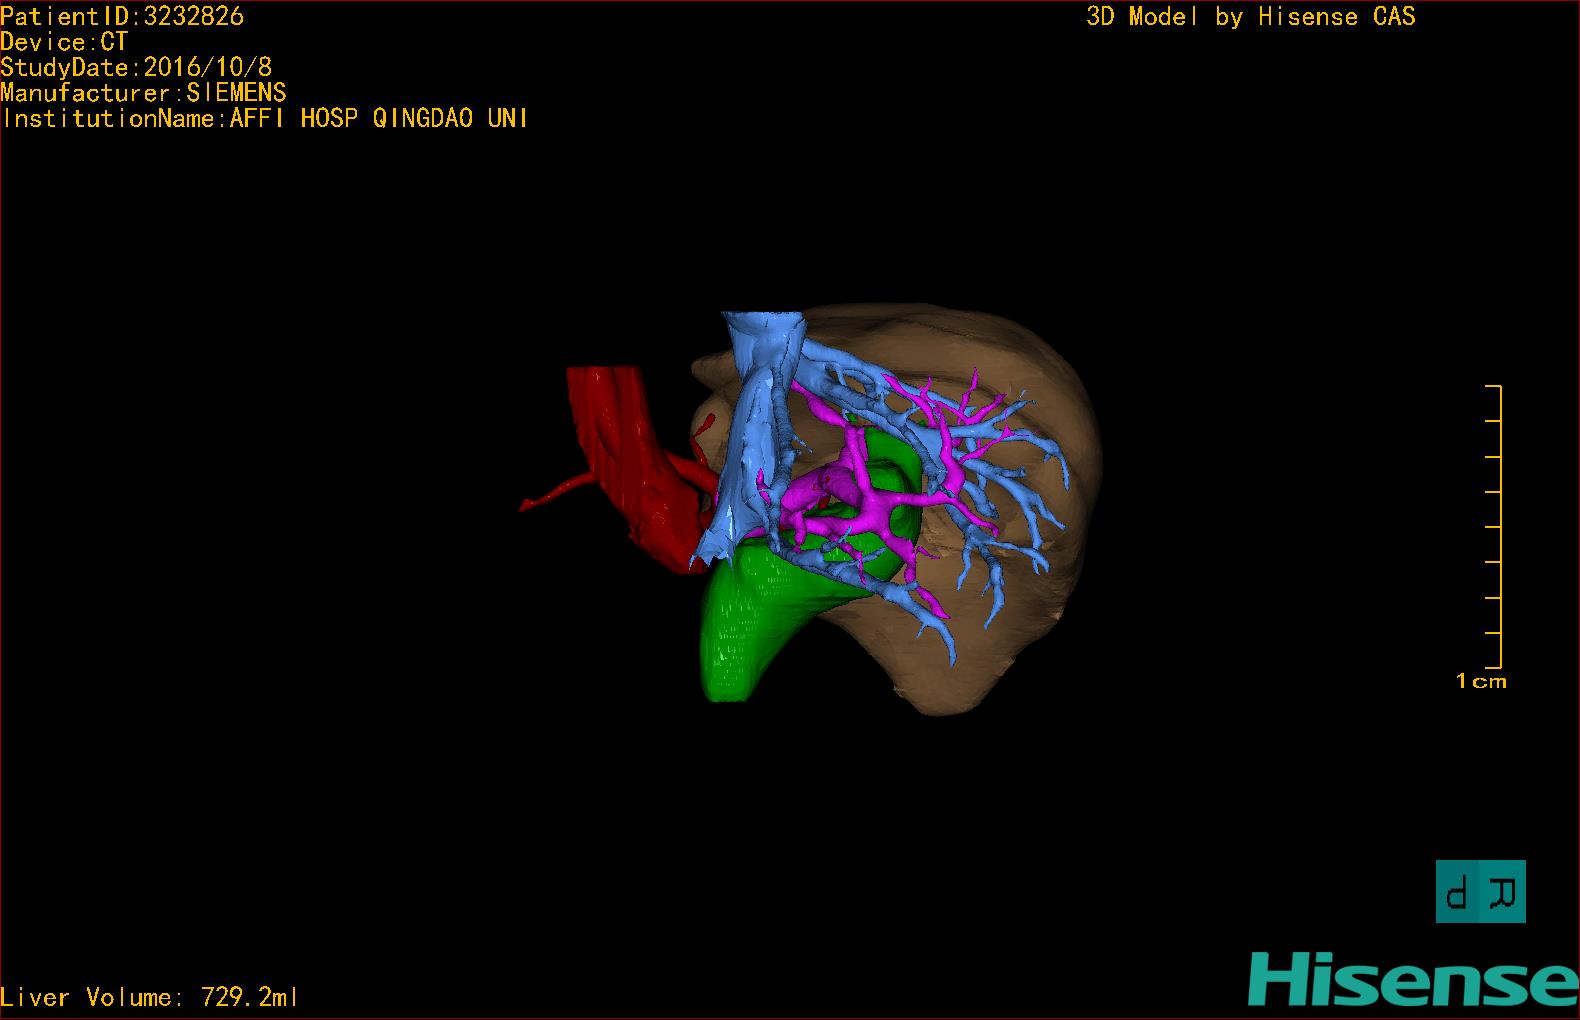1580x1020 pixels.
Task: Select InstitutionName:AFFI HOSP QINGDAO UNI text
Action: [265, 118]
